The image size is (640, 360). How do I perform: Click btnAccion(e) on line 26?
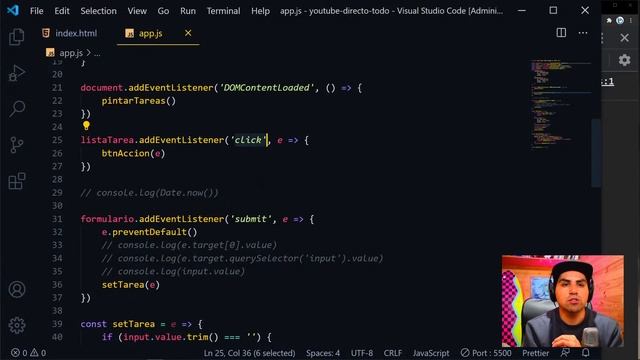(133, 153)
